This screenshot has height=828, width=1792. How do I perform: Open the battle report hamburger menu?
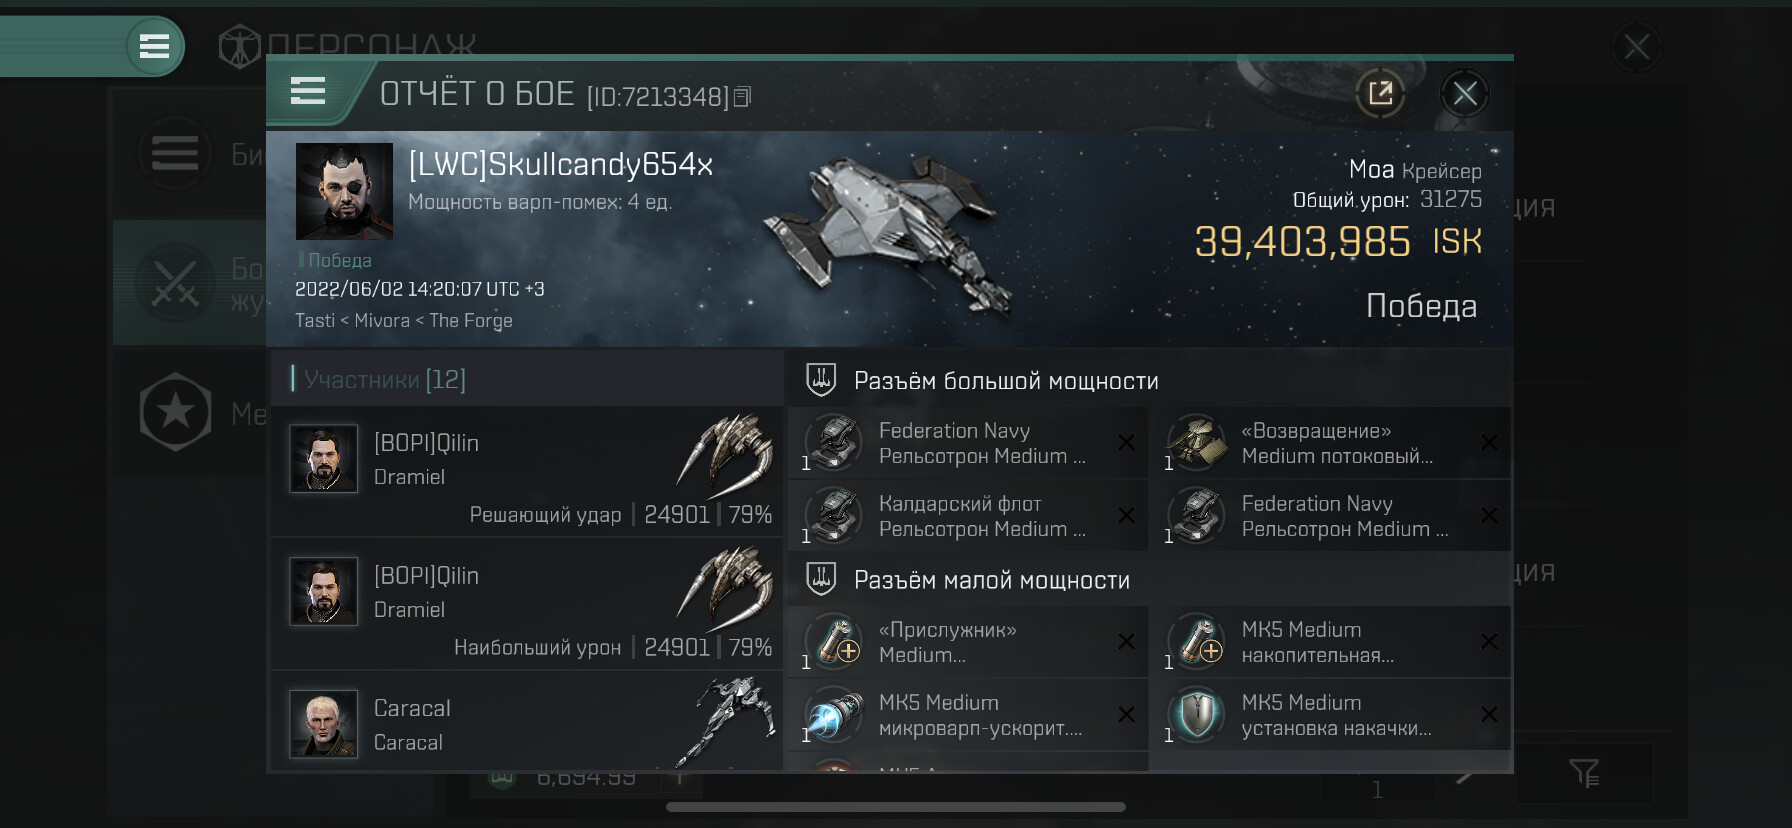(x=308, y=92)
